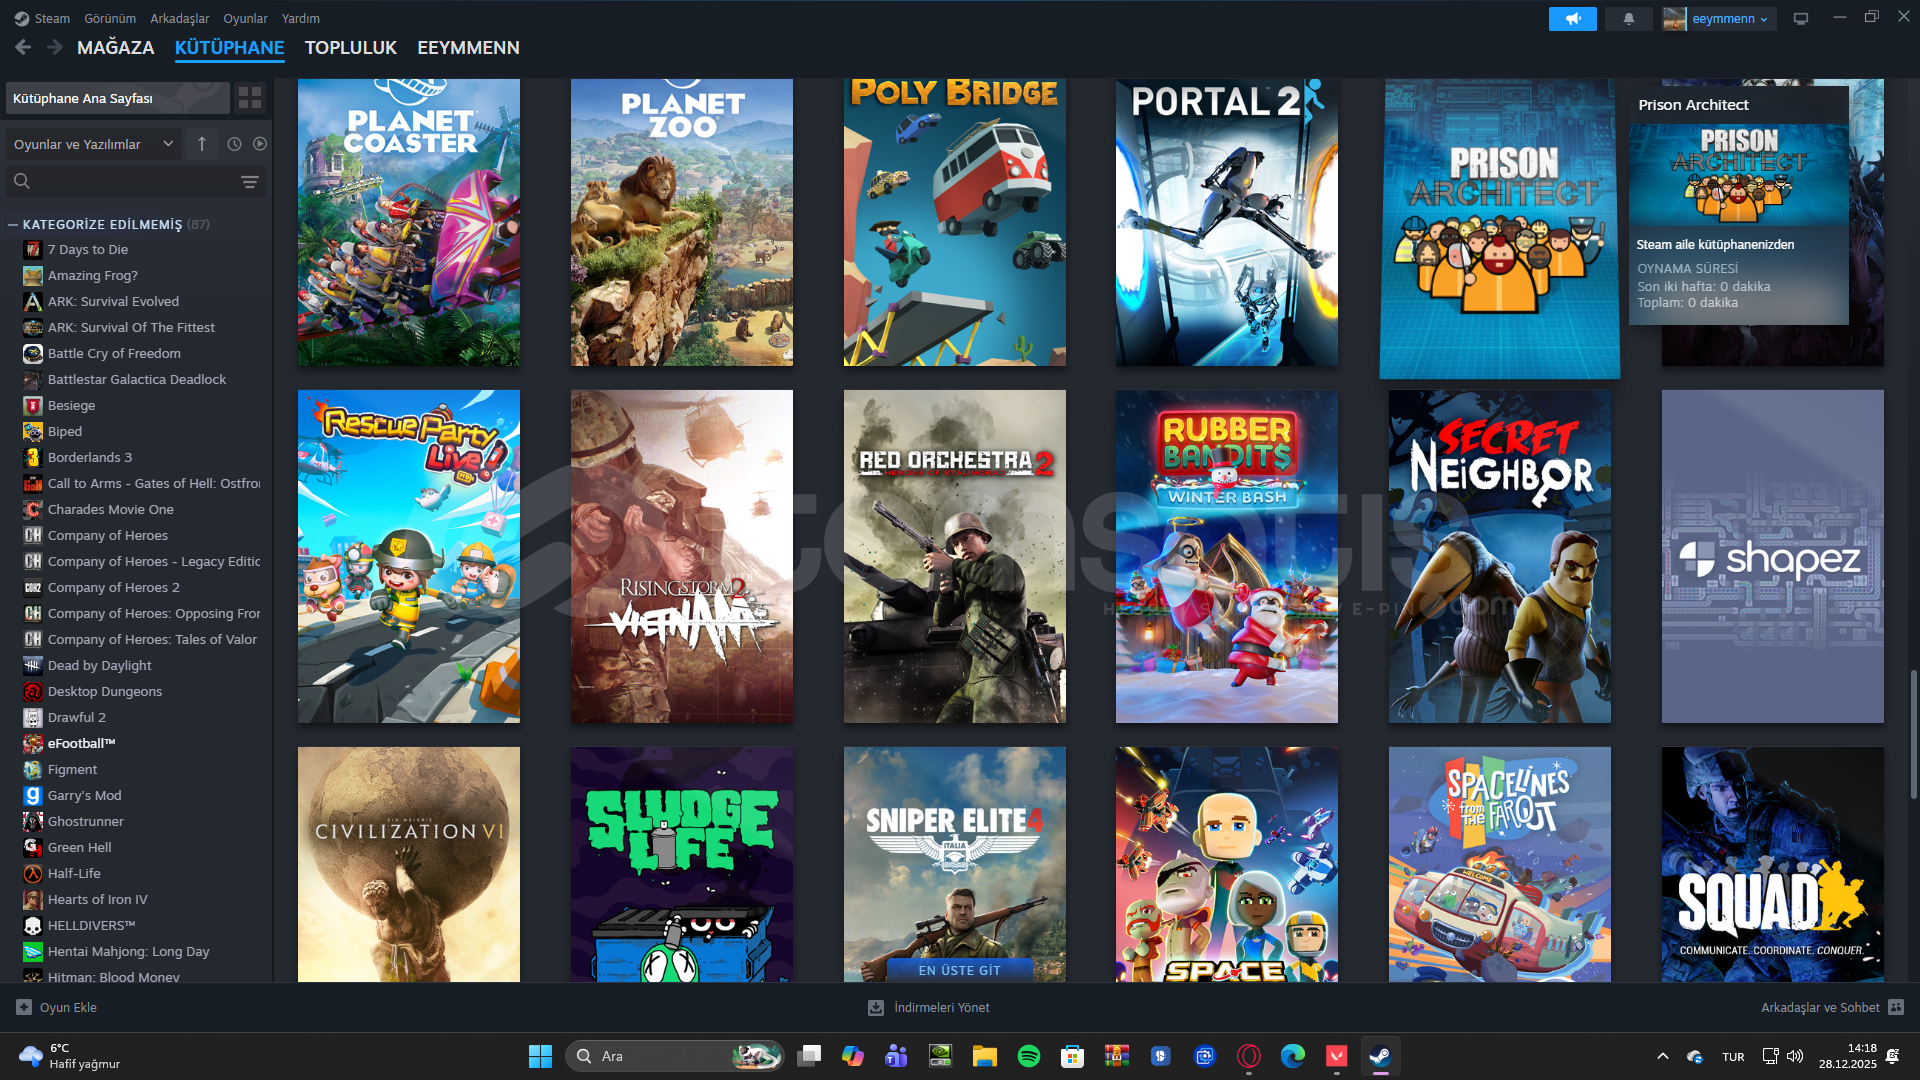Switch to Big Picture mode icon
This screenshot has height=1080, width=1920.
coord(1800,19)
